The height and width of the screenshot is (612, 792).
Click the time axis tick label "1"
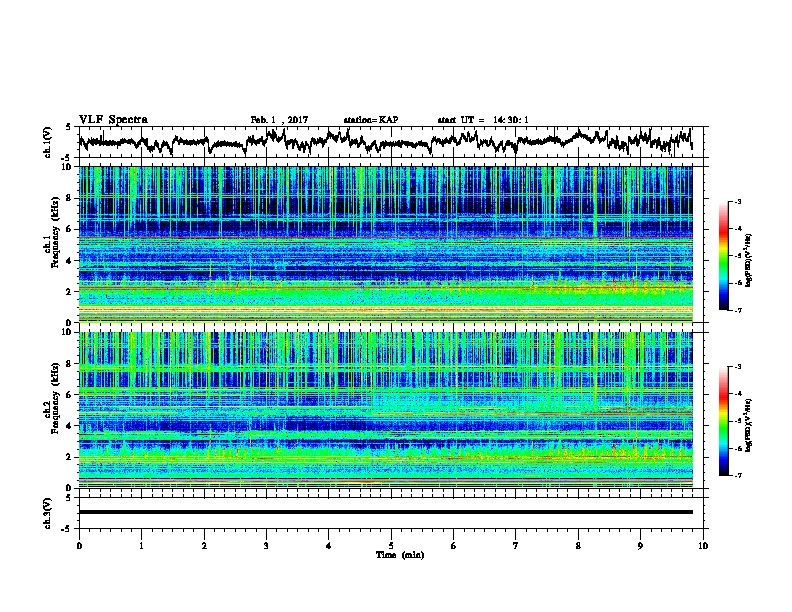[x=141, y=546]
